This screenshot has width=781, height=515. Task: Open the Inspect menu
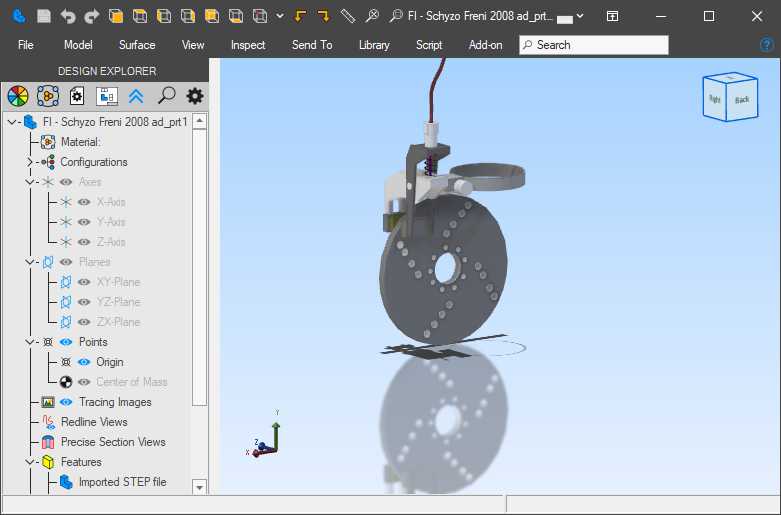click(248, 45)
